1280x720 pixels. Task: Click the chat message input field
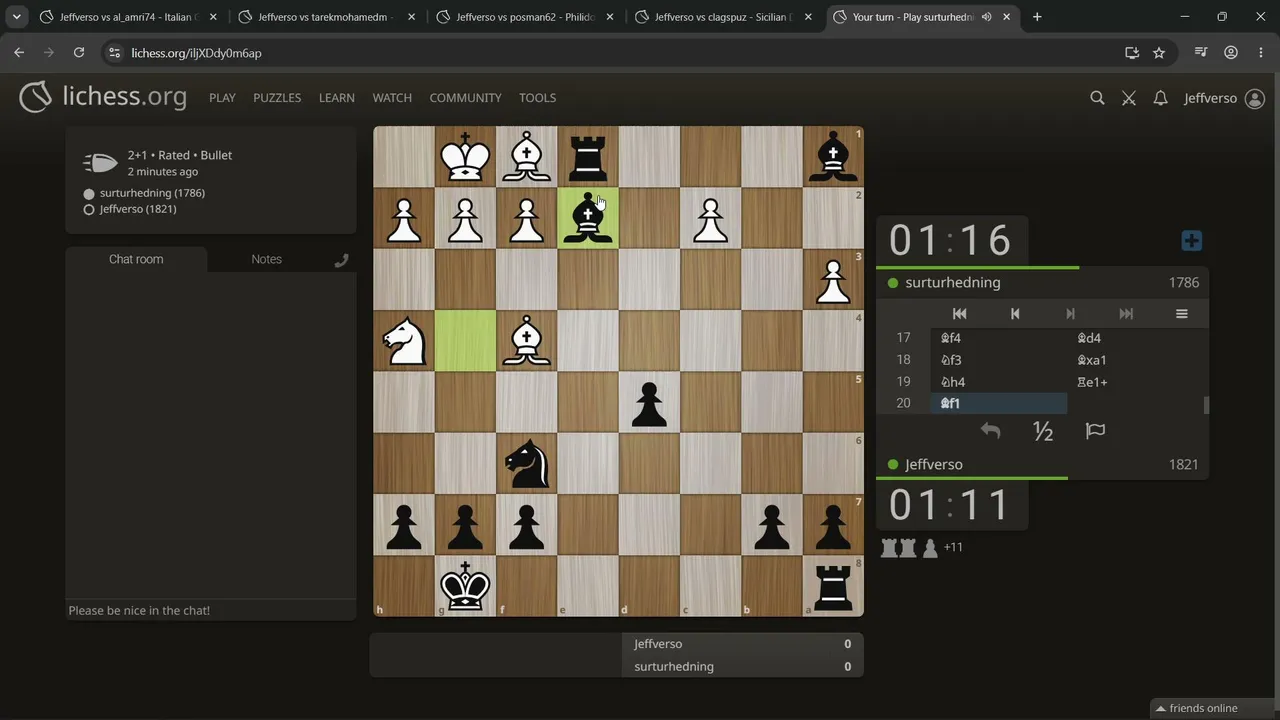point(210,610)
